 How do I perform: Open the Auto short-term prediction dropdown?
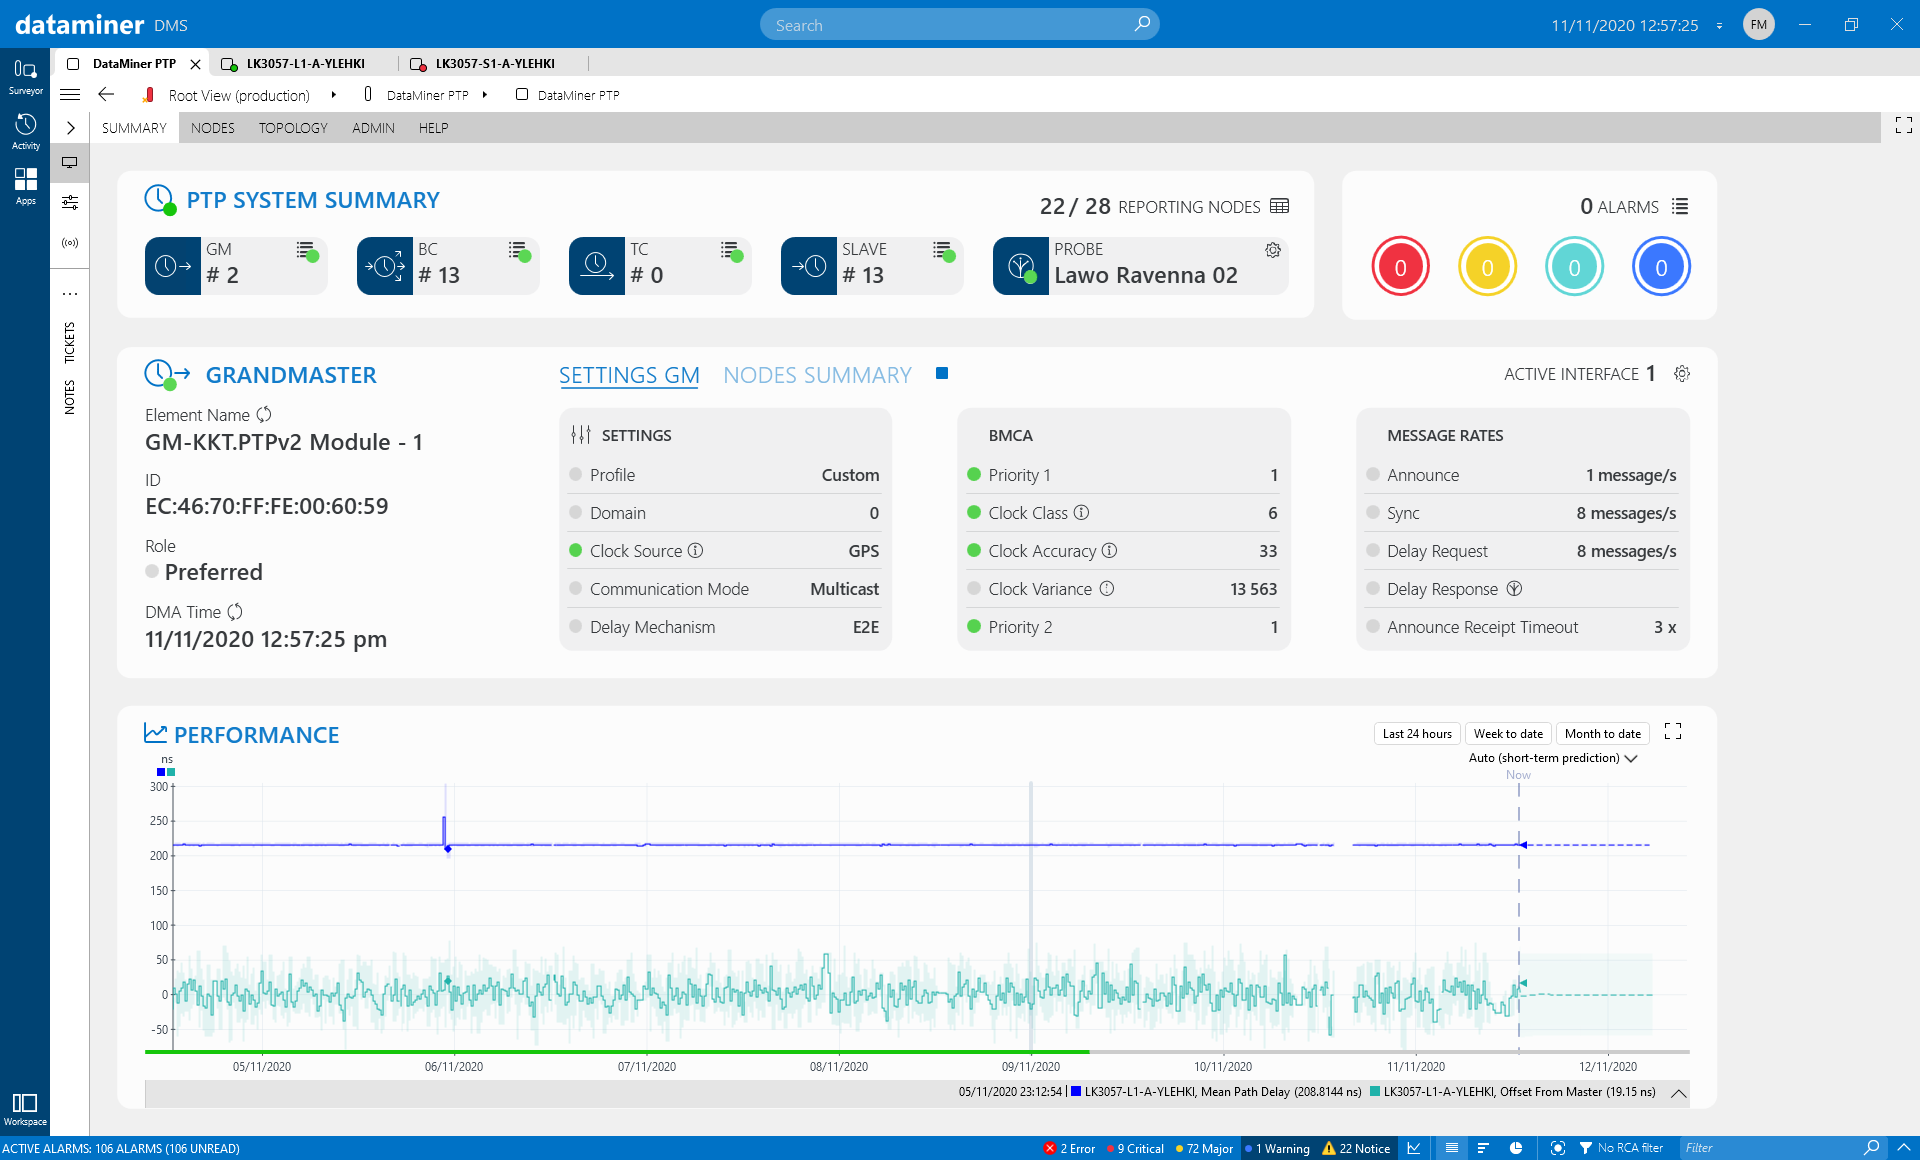pos(1551,758)
